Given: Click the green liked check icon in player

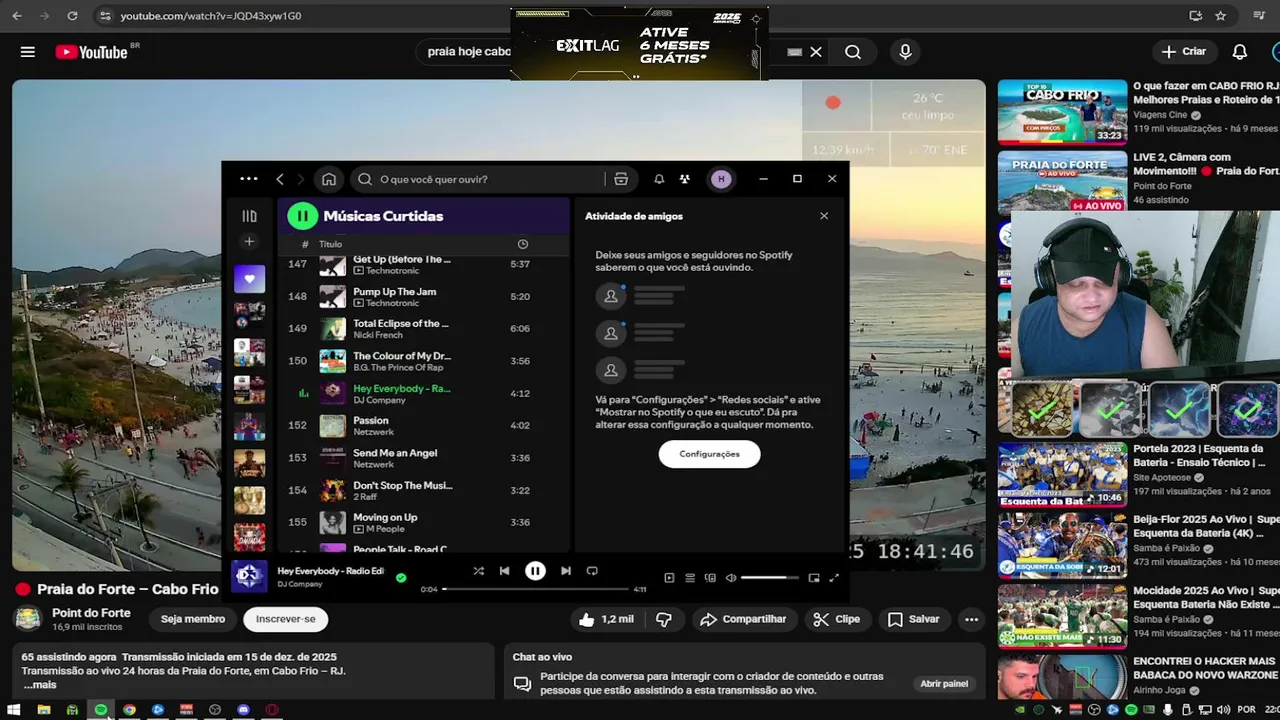Looking at the screenshot, I should 401,578.
